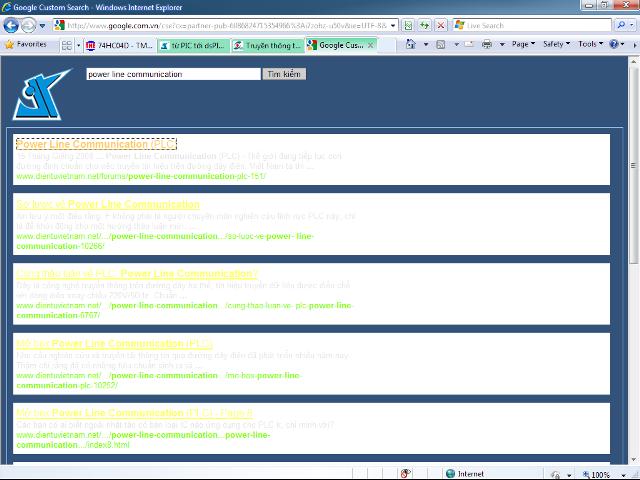
Task: Click the Help question mark icon
Action: (x=614, y=44)
